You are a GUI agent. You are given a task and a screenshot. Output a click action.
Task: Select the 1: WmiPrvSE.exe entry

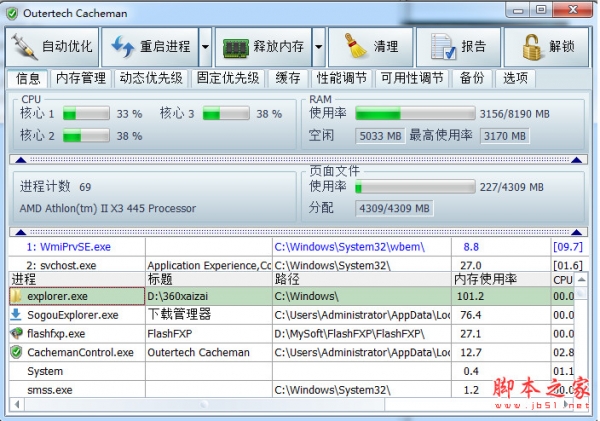[x=68, y=247]
